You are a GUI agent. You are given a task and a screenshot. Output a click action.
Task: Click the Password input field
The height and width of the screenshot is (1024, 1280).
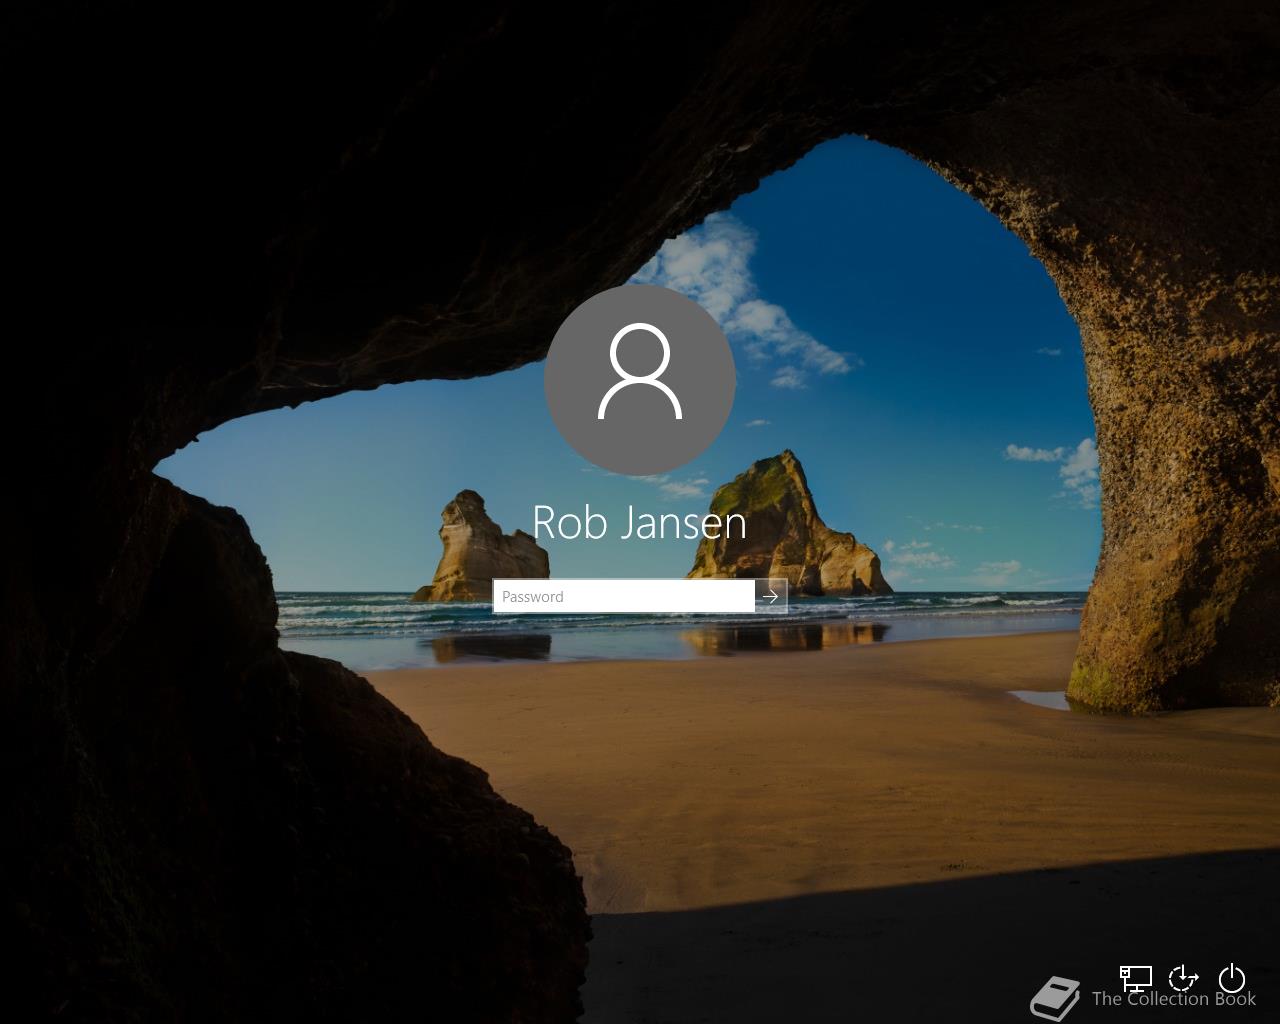[x=624, y=596]
